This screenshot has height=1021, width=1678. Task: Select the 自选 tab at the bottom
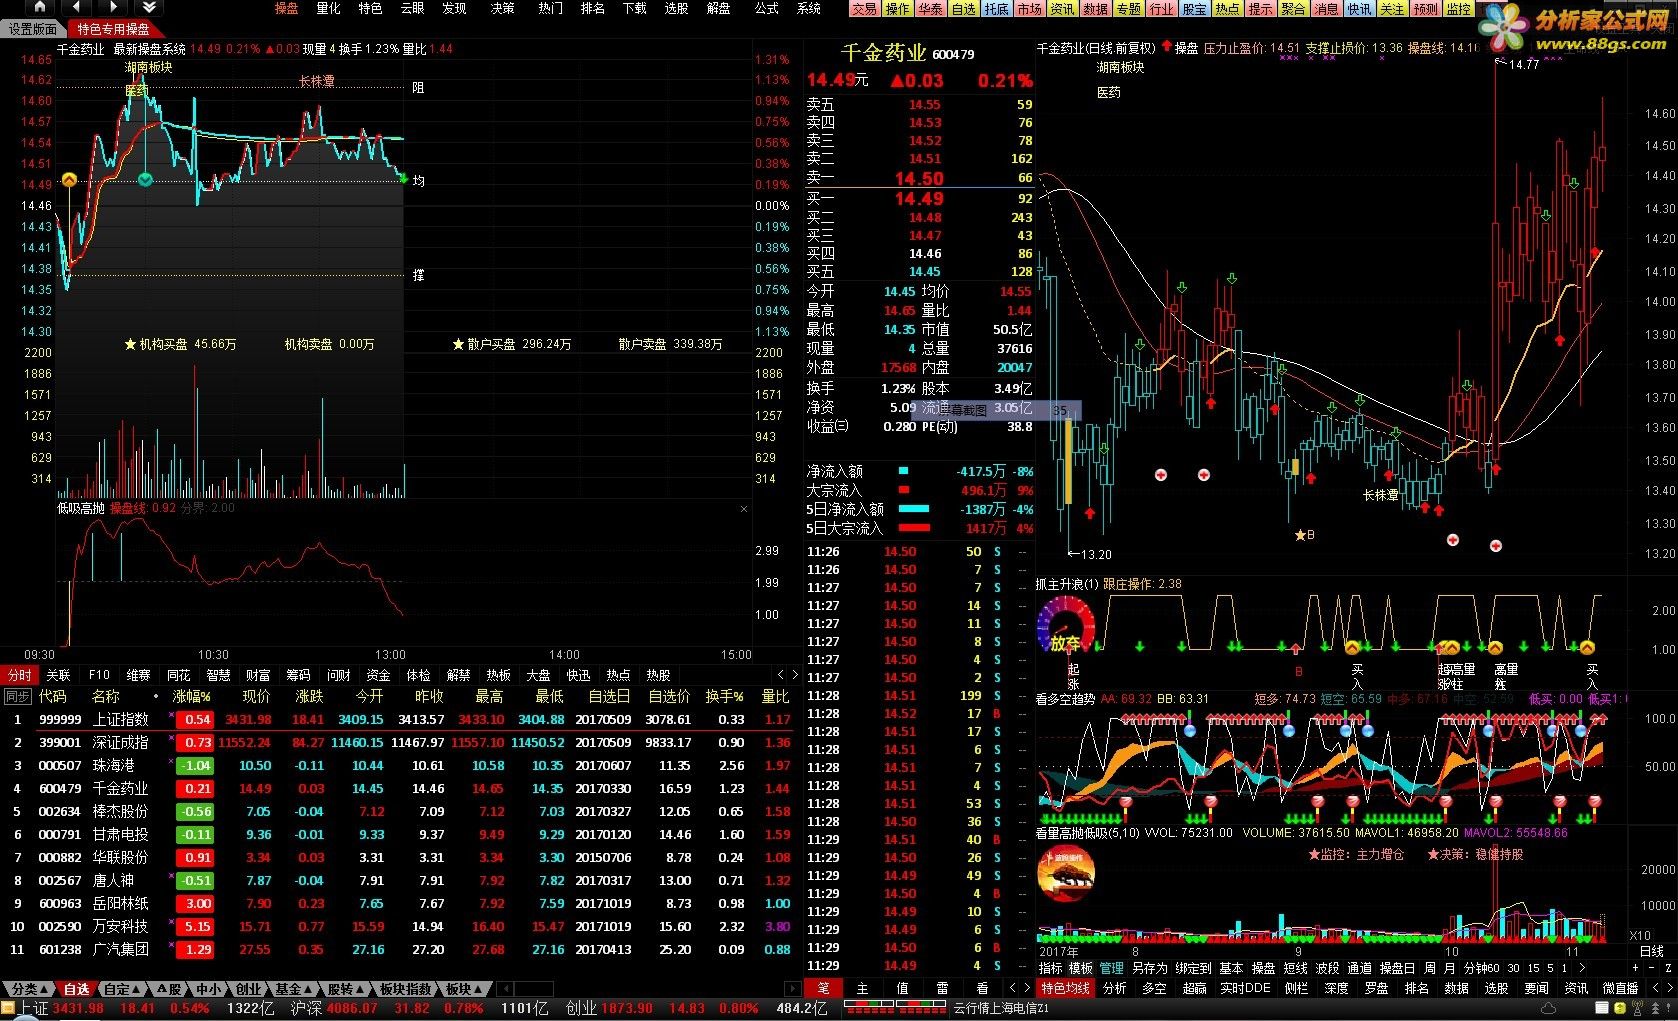click(x=76, y=989)
